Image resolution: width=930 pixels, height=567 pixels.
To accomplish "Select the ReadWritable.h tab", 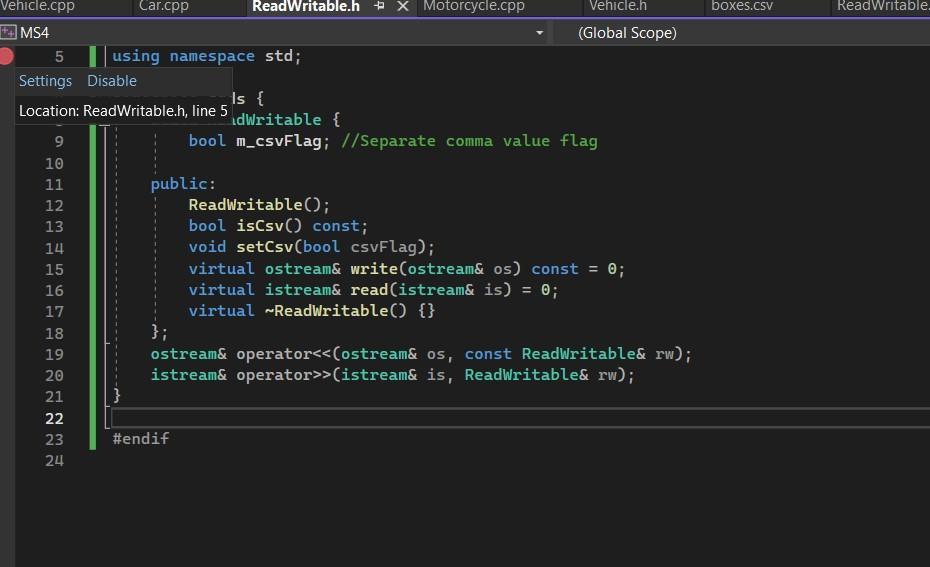I will [306, 7].
